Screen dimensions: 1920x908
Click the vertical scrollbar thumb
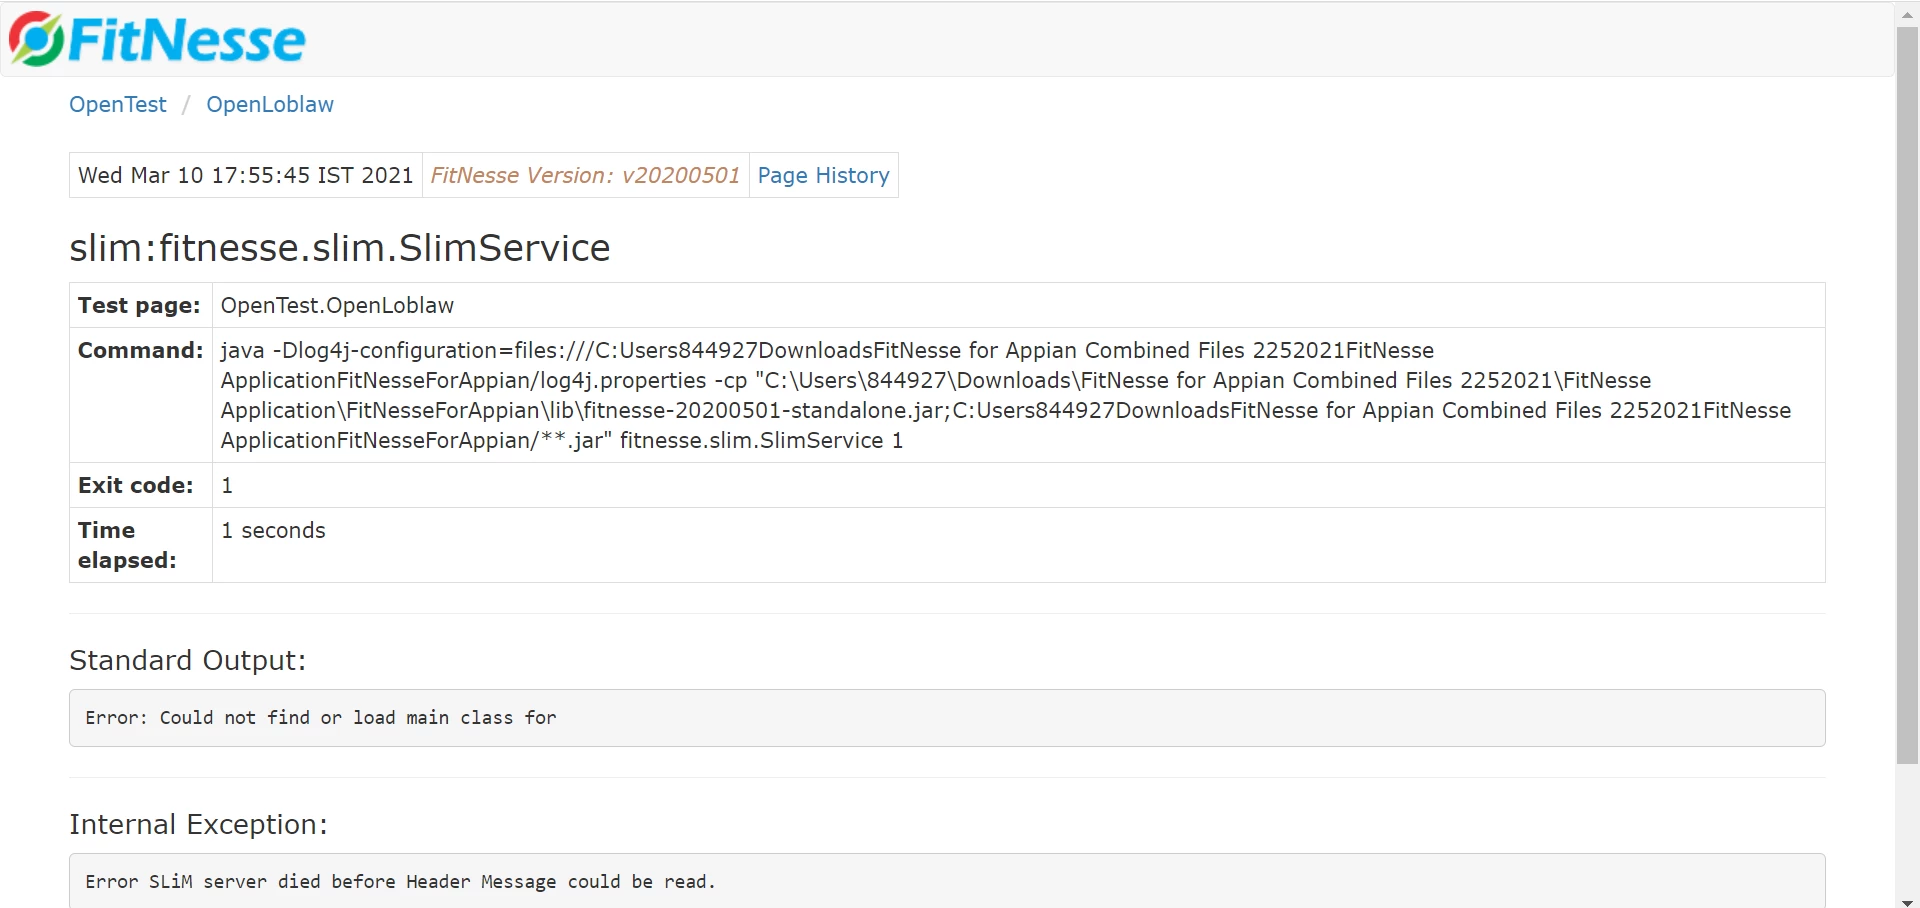(1907, 395)
